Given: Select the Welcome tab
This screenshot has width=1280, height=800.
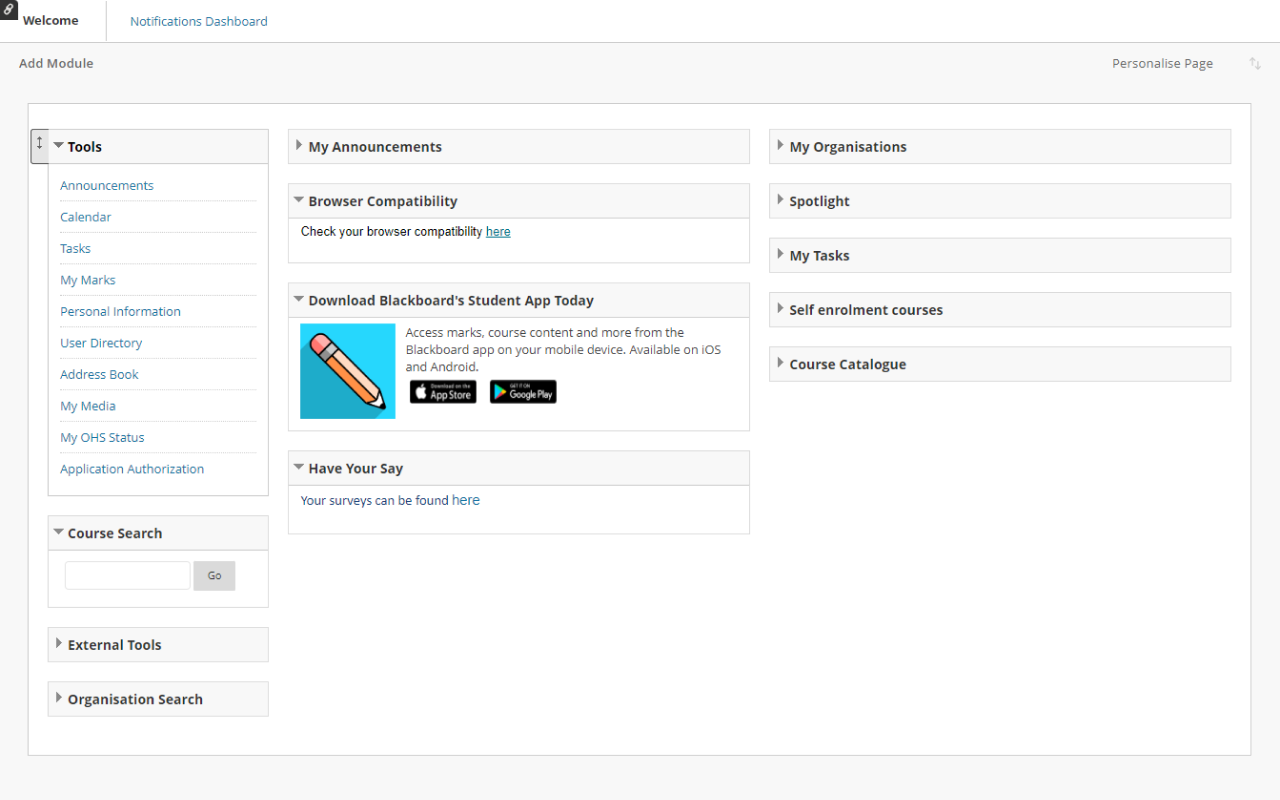Looking at the screenshot, I should coord(50,21).
